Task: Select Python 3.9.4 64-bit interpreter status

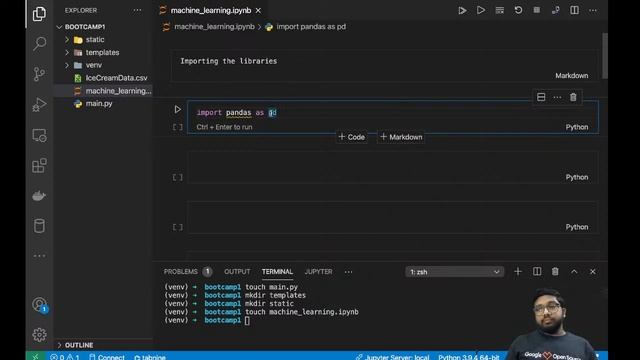Action: point(469,357)
